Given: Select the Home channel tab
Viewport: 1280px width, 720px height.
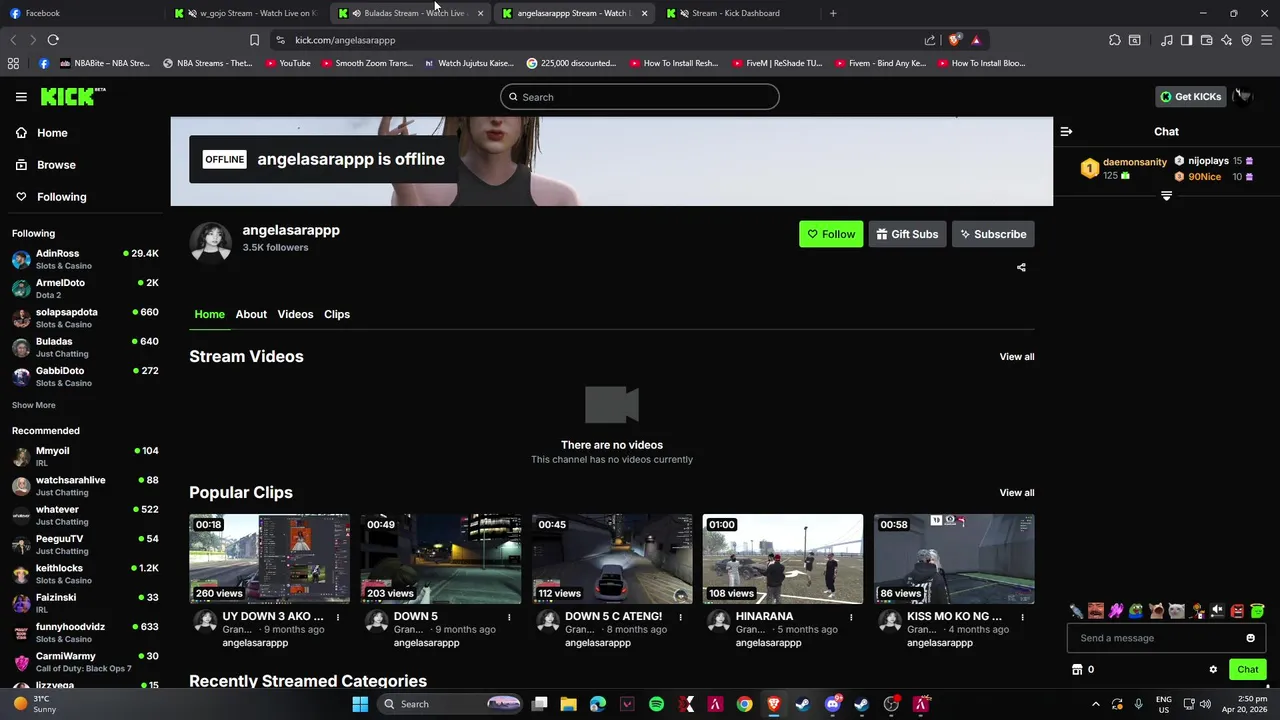Looking at the screenshot, I should pyautogui.click(x=209, y=314).
